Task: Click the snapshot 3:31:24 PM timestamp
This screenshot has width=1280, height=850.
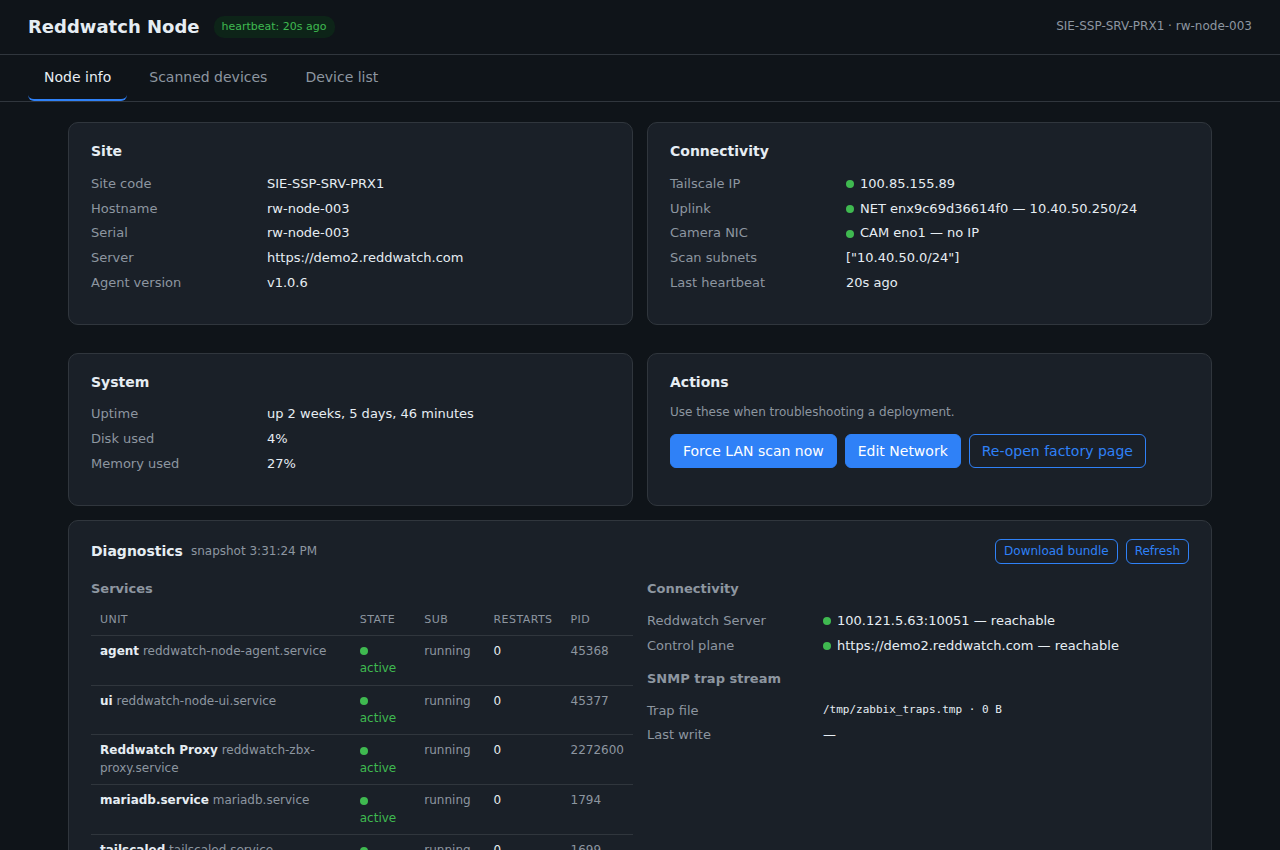Action: point(254,551)
